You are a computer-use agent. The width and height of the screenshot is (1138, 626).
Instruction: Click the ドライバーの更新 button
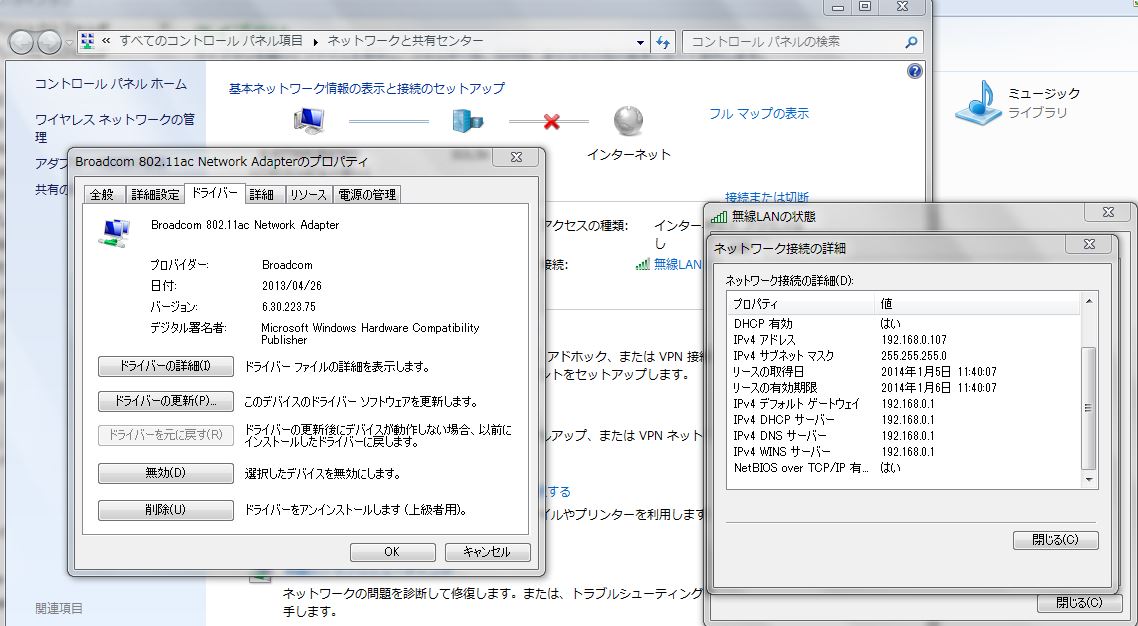[165, 401]
